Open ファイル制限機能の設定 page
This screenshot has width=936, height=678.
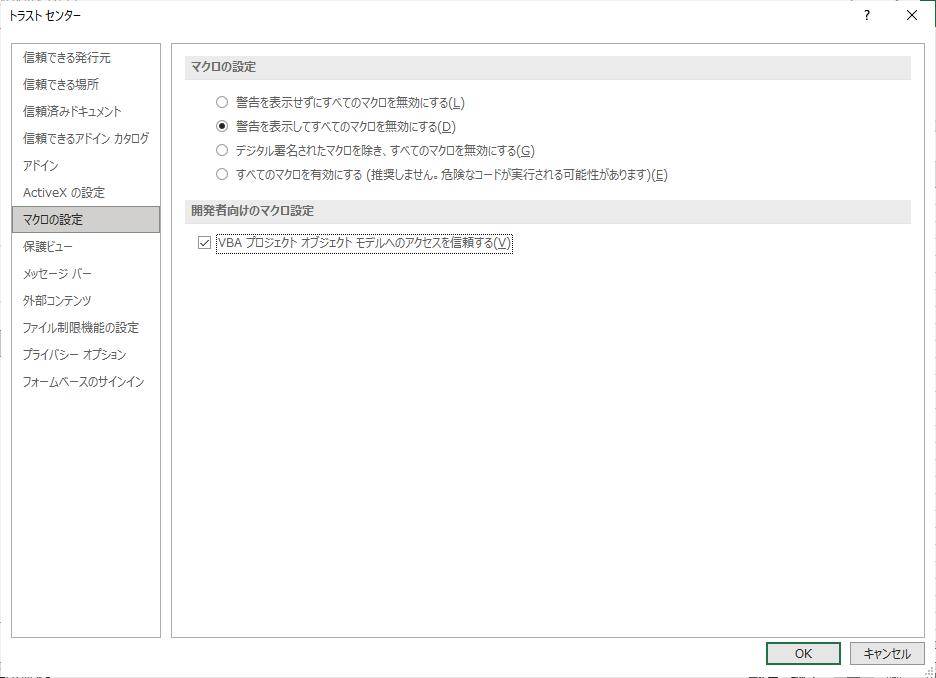79,327
